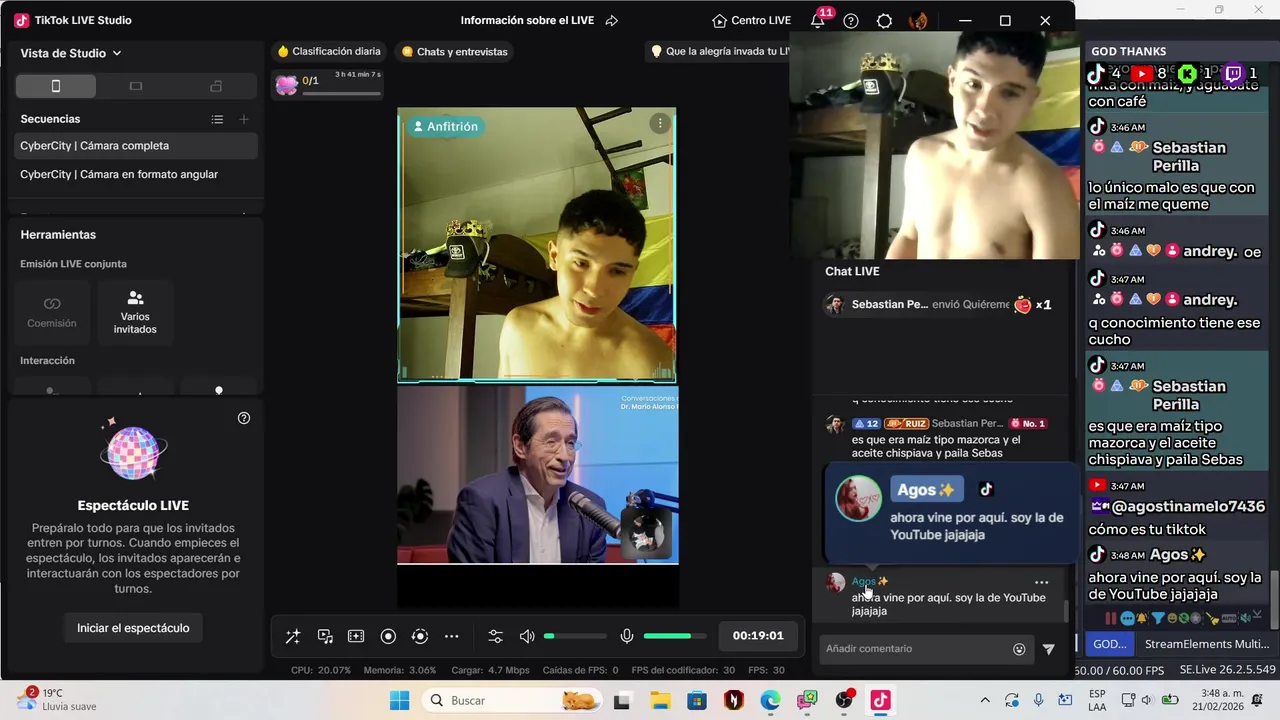Send the comment with arrow icon
Screen dimensions: 1280x720
1048,649
